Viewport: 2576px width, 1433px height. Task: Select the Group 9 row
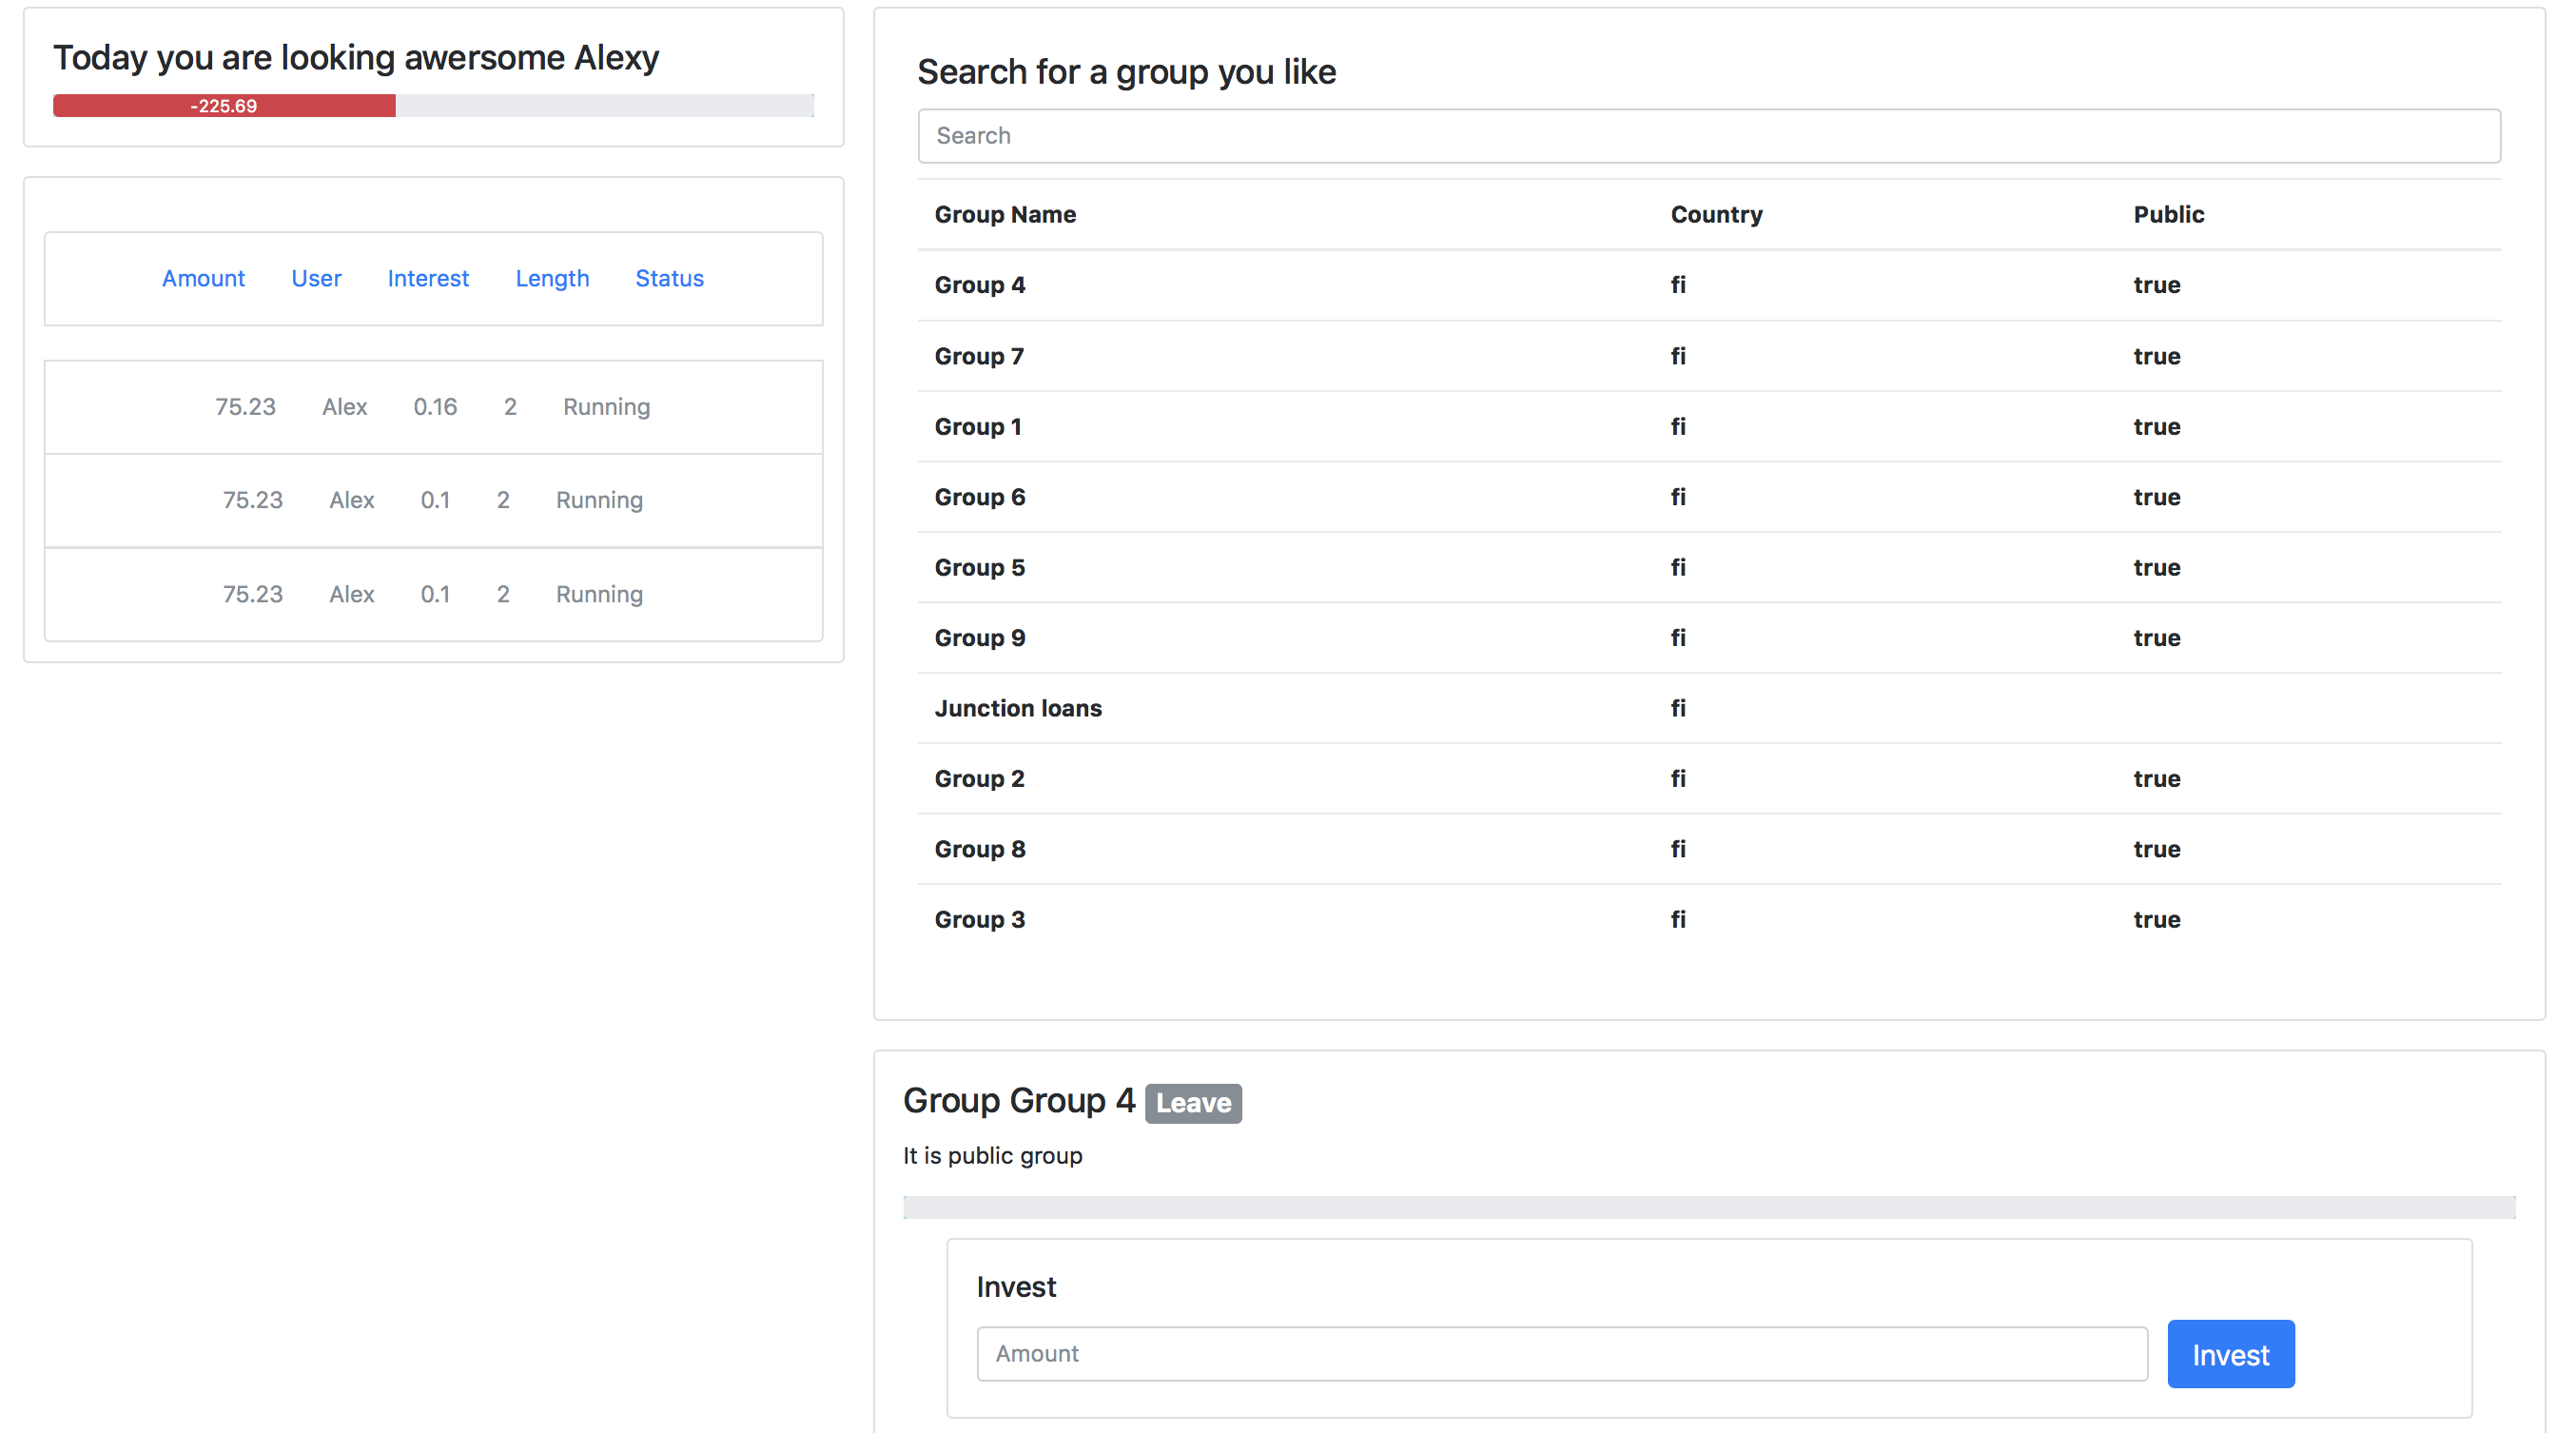[980, 638]
